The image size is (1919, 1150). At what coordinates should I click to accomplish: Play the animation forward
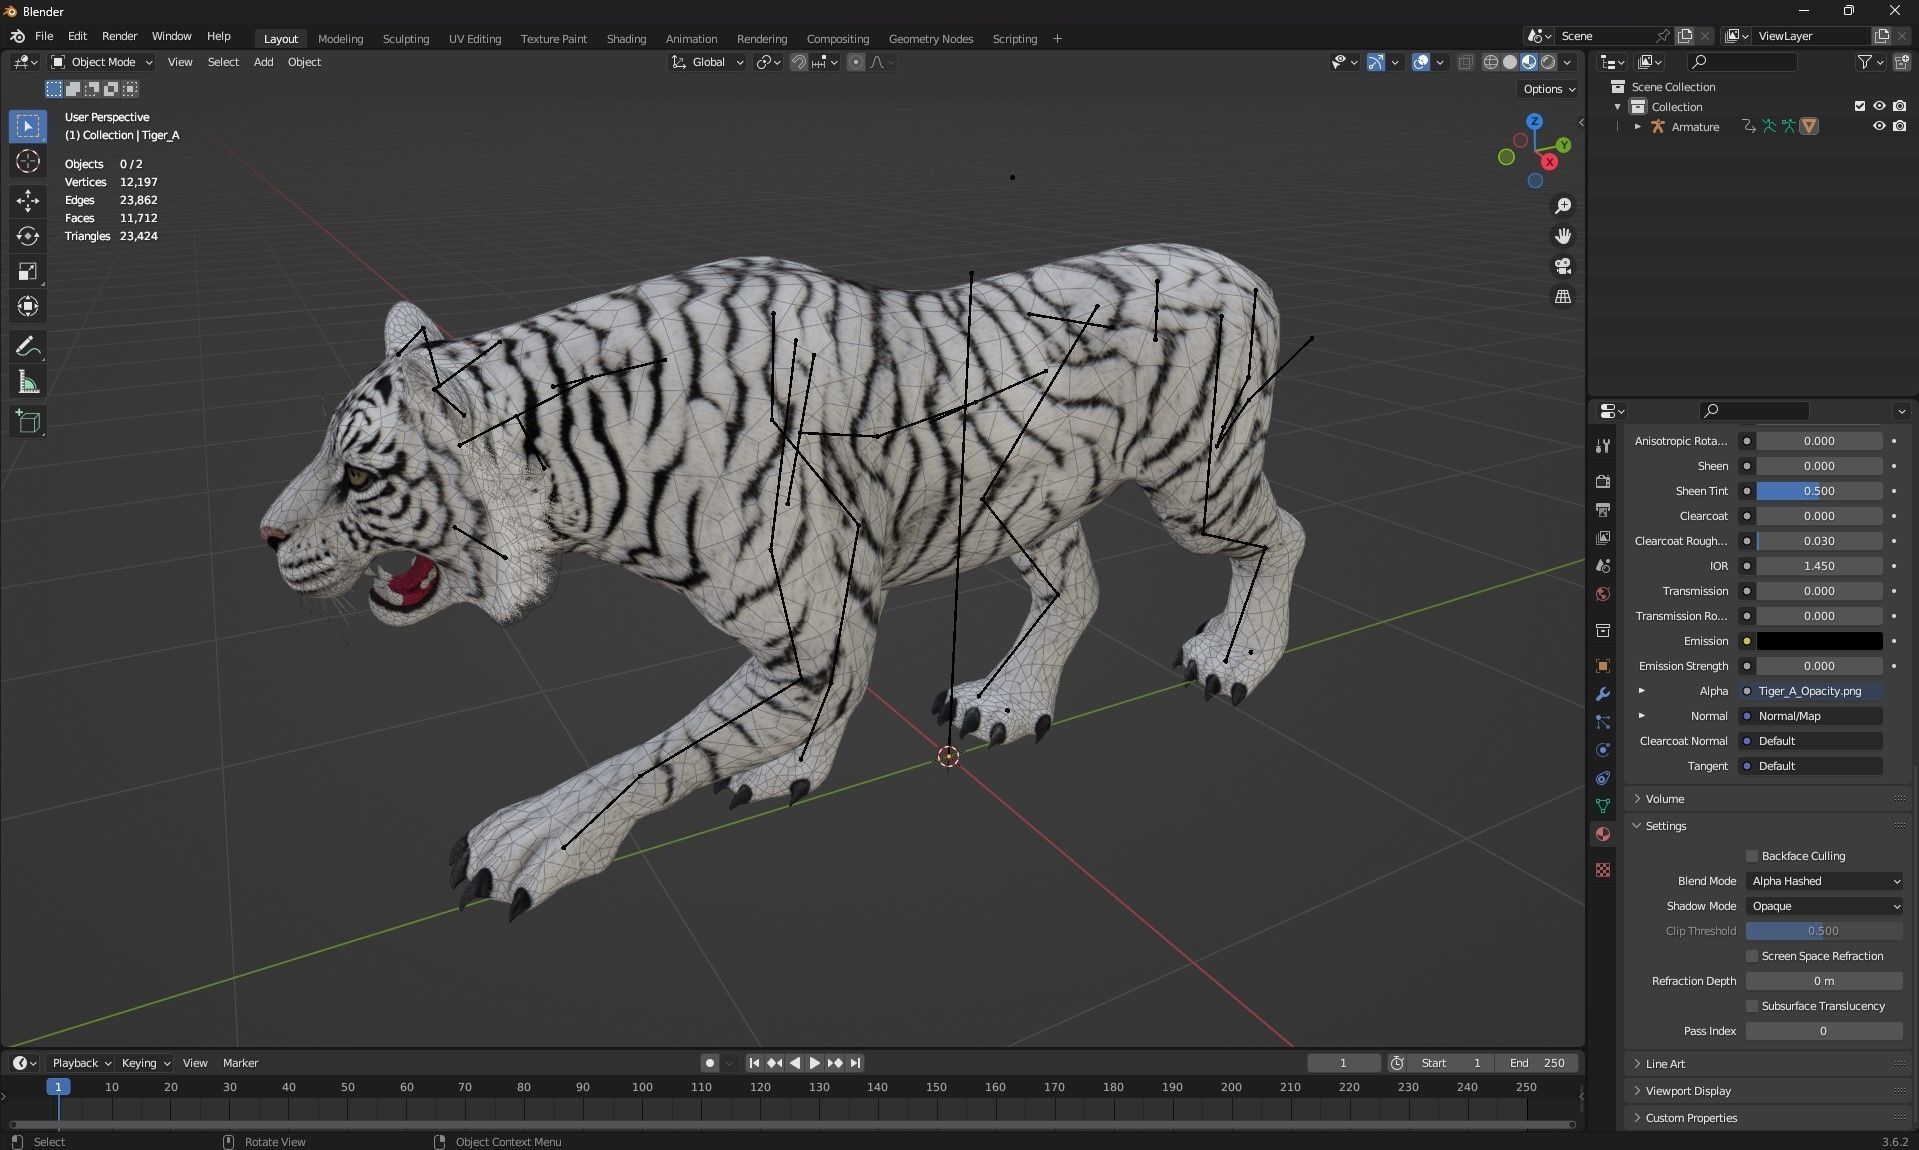pos(814,1063)
